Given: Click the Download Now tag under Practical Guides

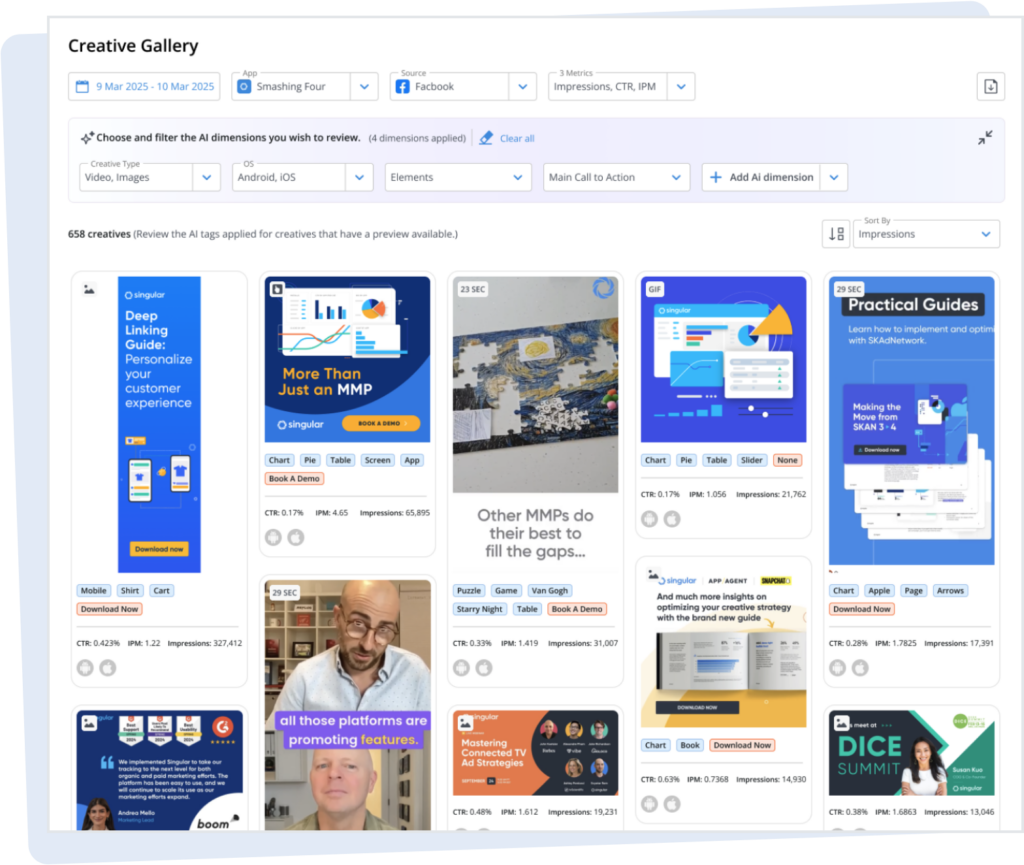Looking at the screenshot, I should pos(862,609).
